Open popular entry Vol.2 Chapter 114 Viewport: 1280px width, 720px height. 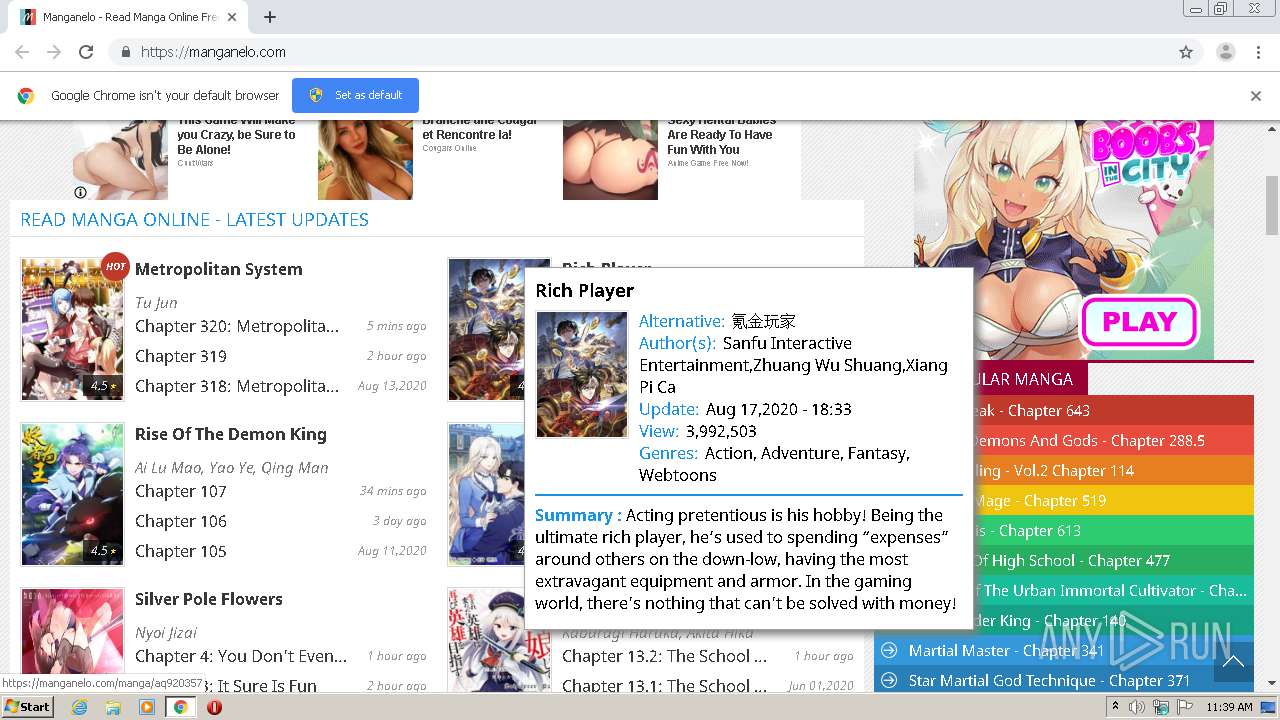[x=1113, y=471]
